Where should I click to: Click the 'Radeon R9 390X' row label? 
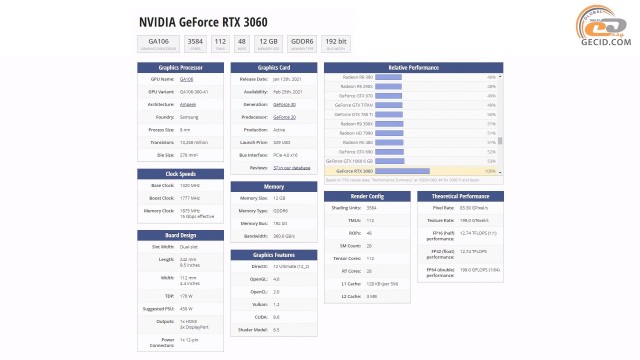[357, 124]
